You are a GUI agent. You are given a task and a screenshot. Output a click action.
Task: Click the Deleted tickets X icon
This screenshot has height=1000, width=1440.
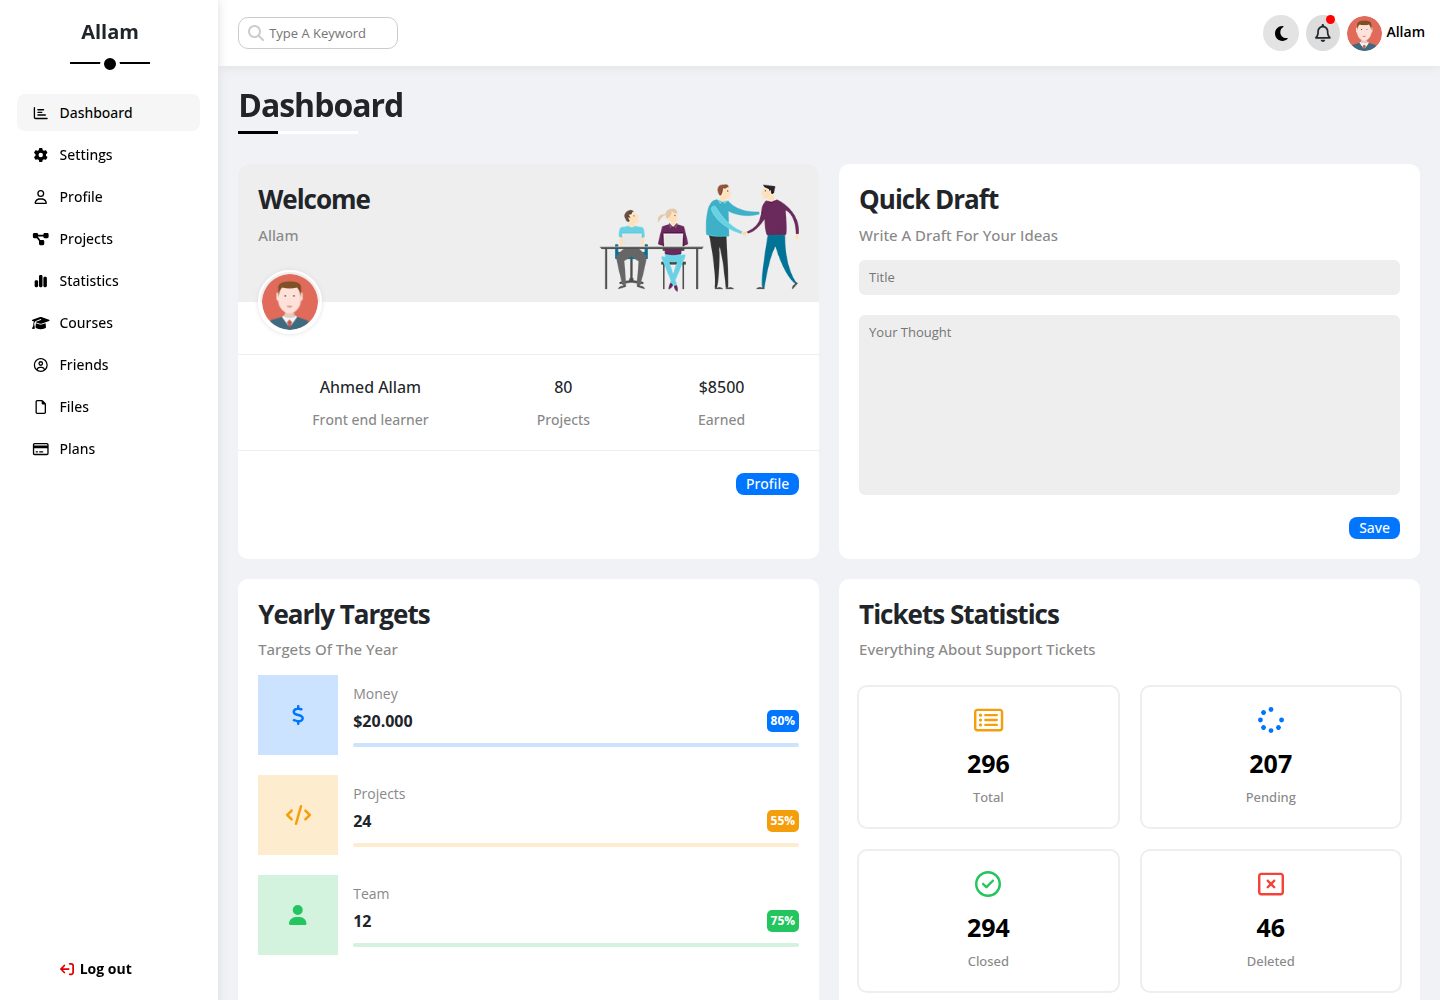pyautogui.click(x=1271, y=884)
